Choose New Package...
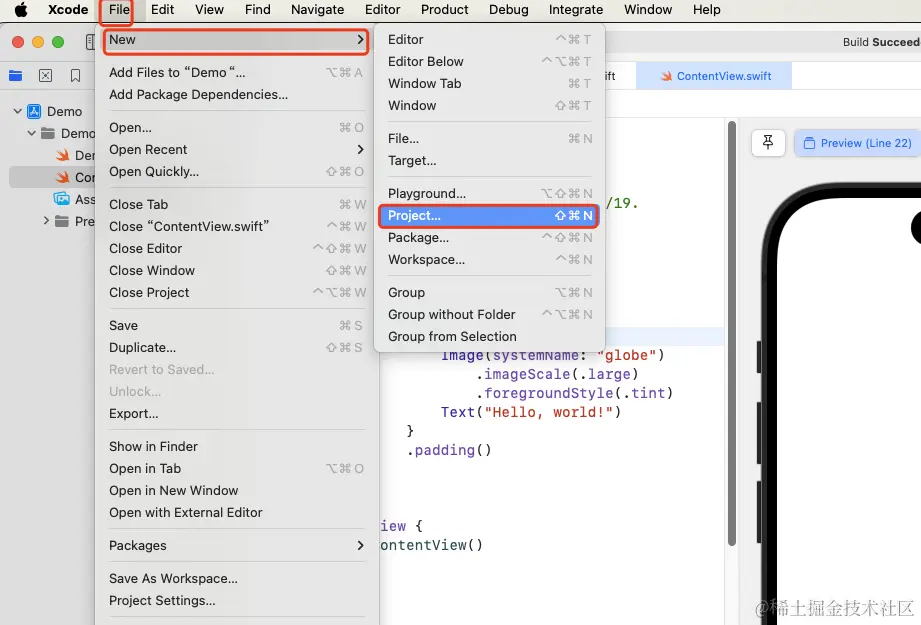921x625 pixels. 489,237
